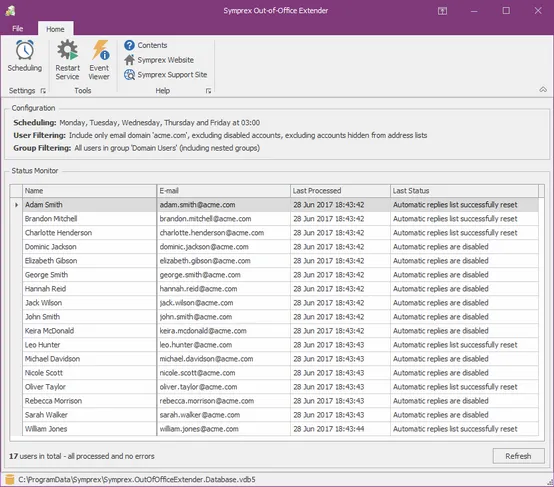Select the Dominic Jackson name cell
This screenshot has height=487, width=554.
89,247
